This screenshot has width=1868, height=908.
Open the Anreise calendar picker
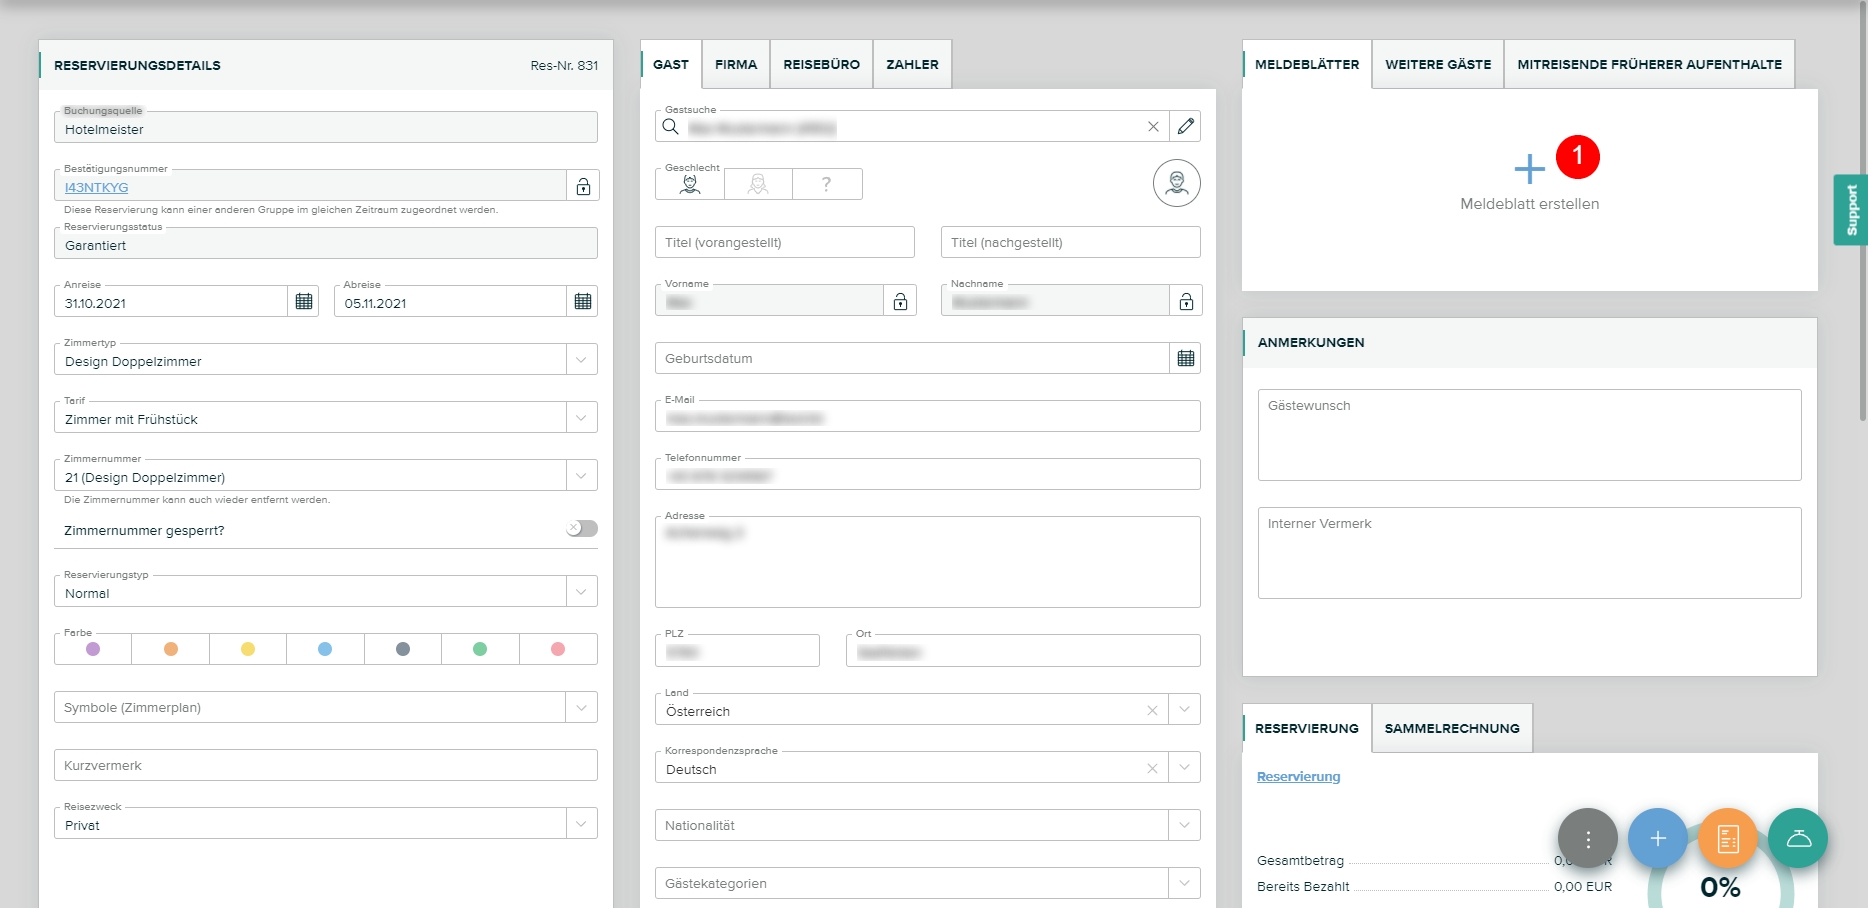coord(304,301)
